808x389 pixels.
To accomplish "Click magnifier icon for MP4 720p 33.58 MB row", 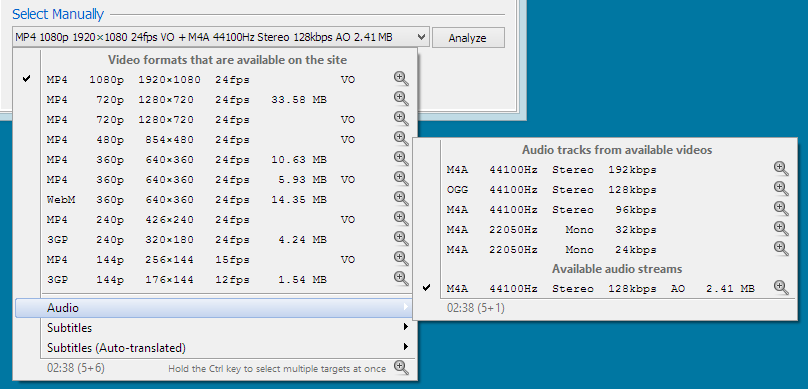I will (401, 98).
